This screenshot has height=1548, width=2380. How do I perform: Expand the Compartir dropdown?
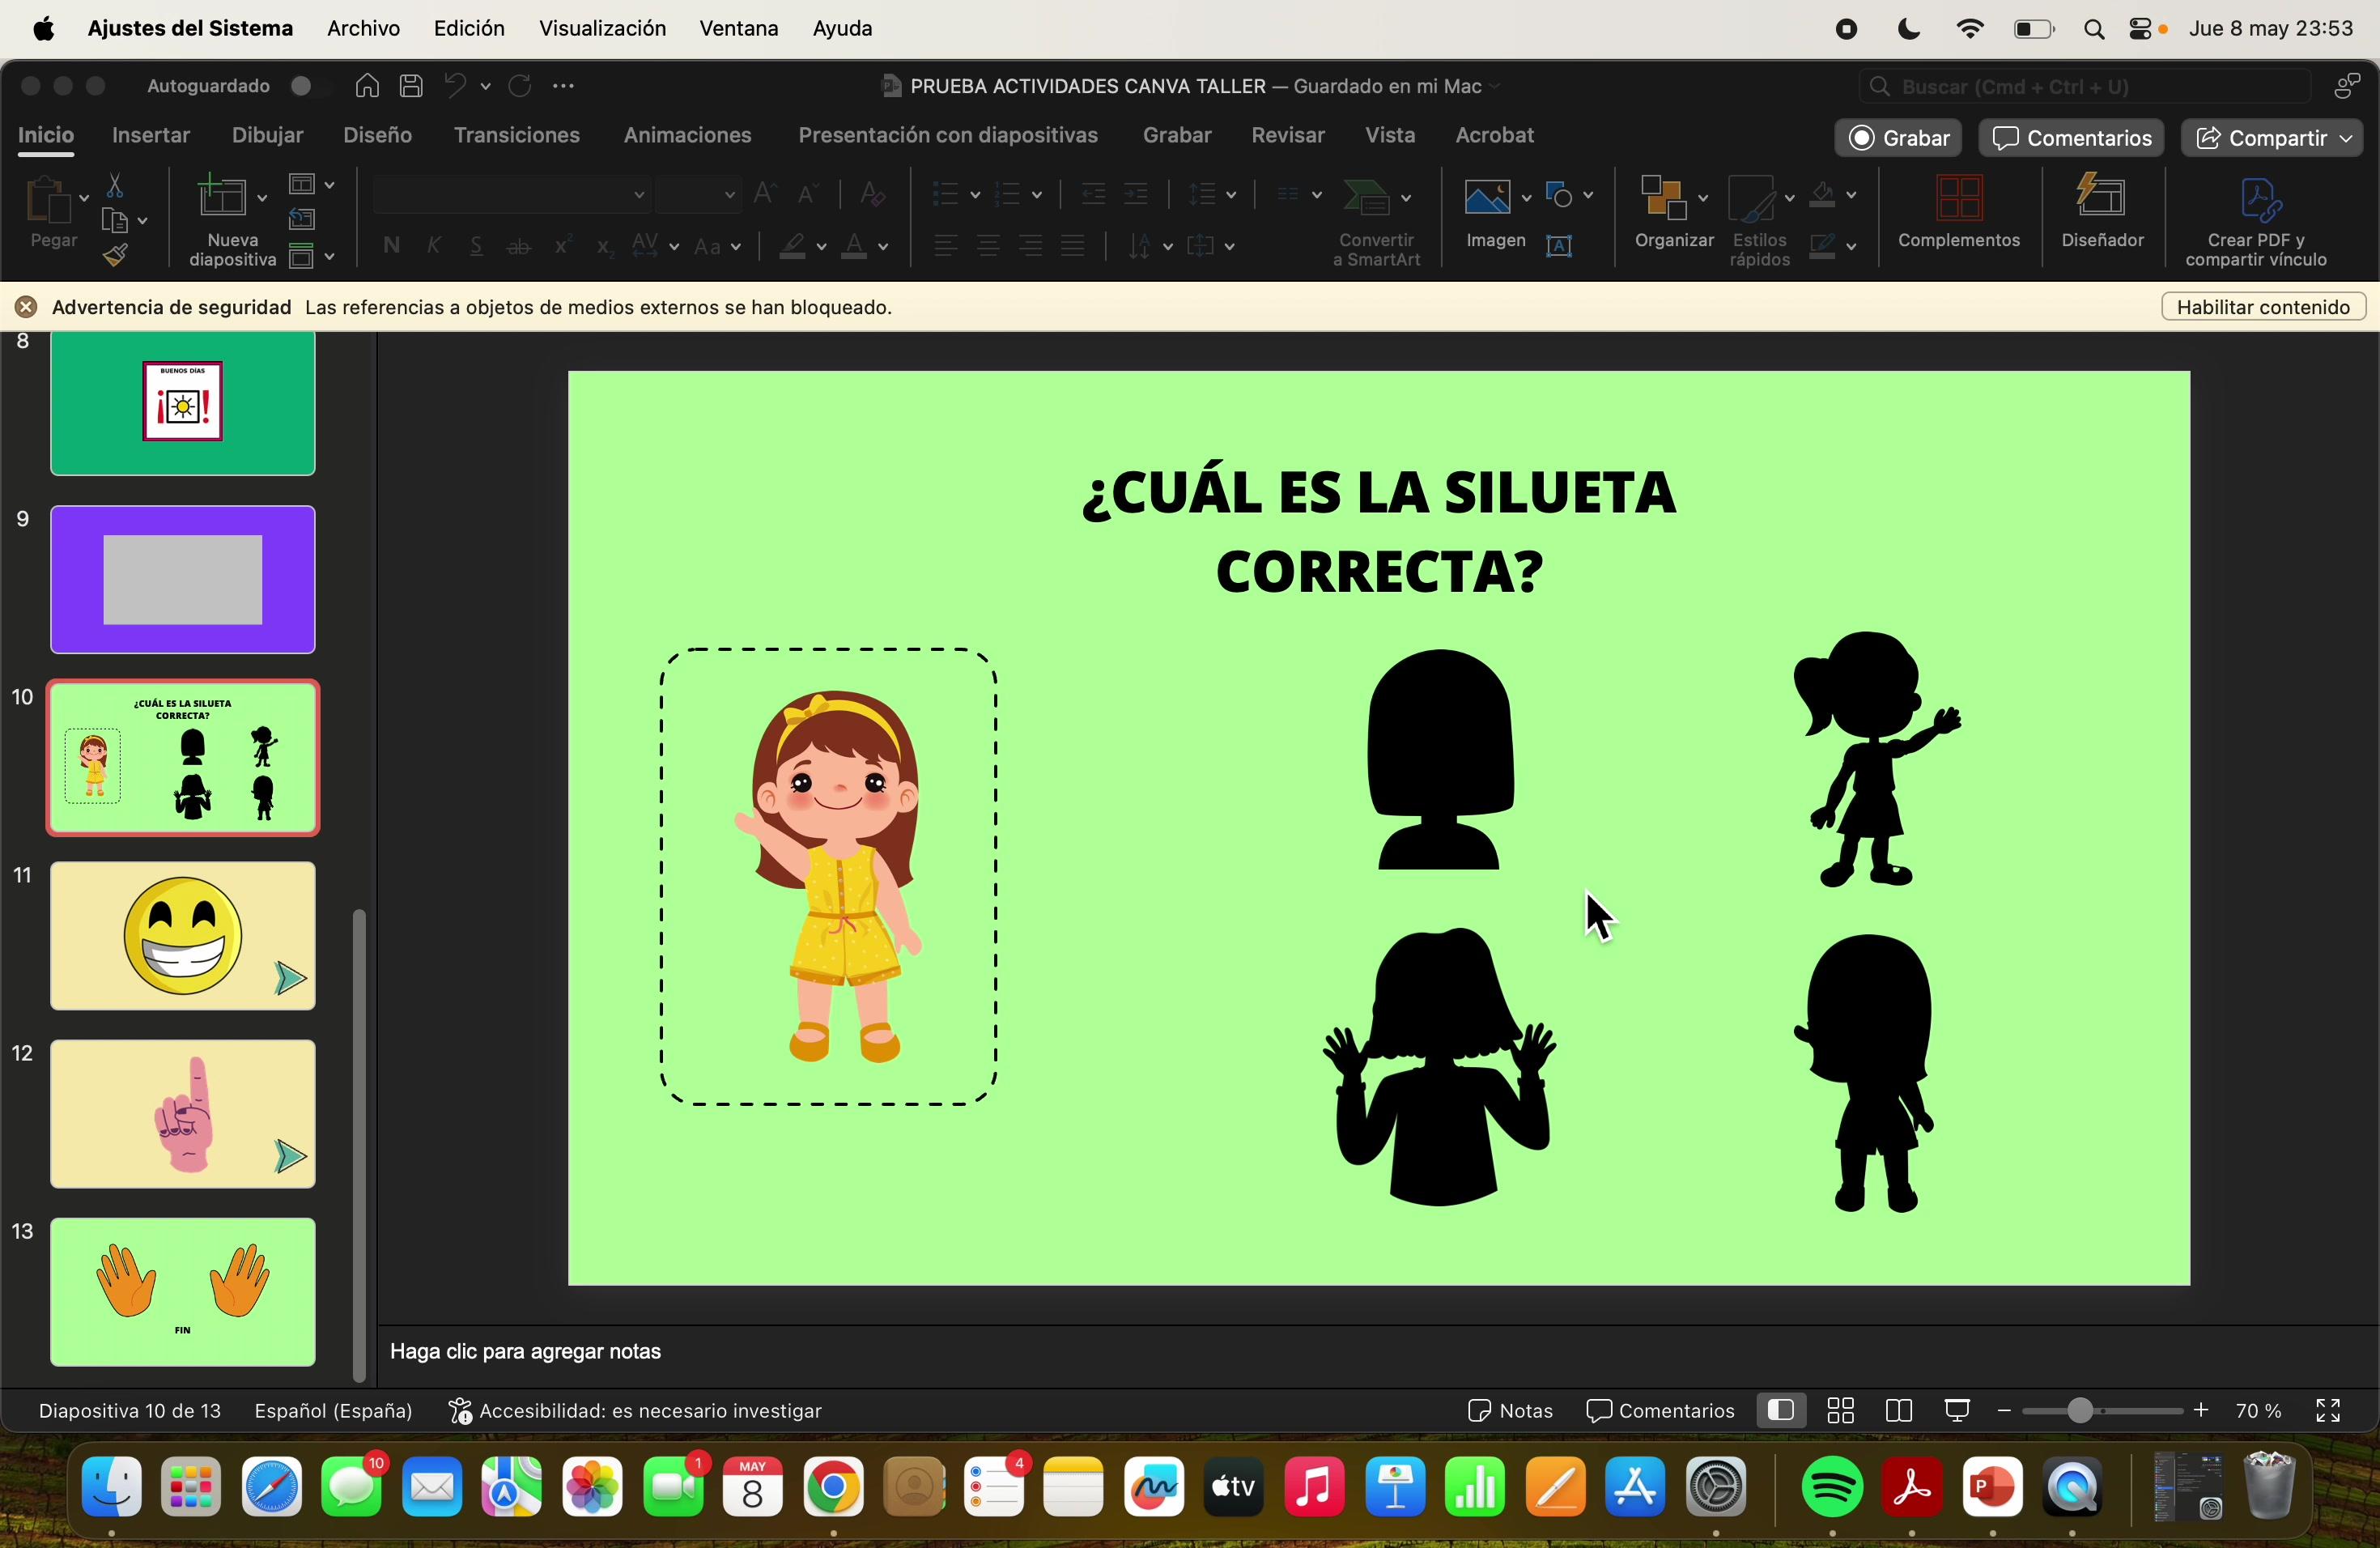pyautogui.click(x=2347, y=138)
